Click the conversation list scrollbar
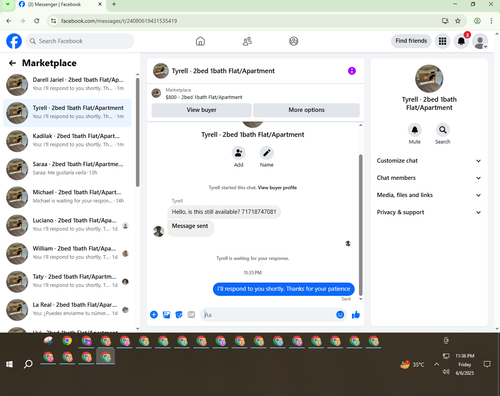This screenshot has height=396, width=500. (138, 132)
